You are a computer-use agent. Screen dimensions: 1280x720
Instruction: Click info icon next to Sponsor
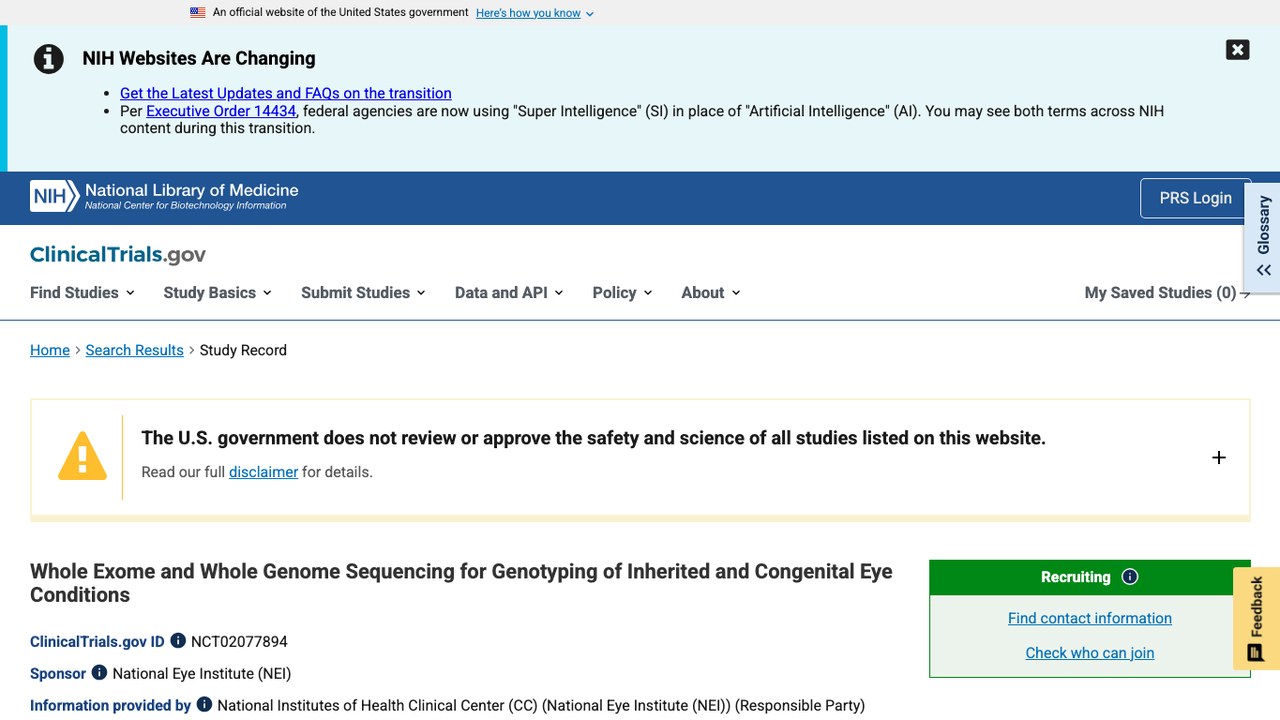pyautogui.click(x=99, y=672)
